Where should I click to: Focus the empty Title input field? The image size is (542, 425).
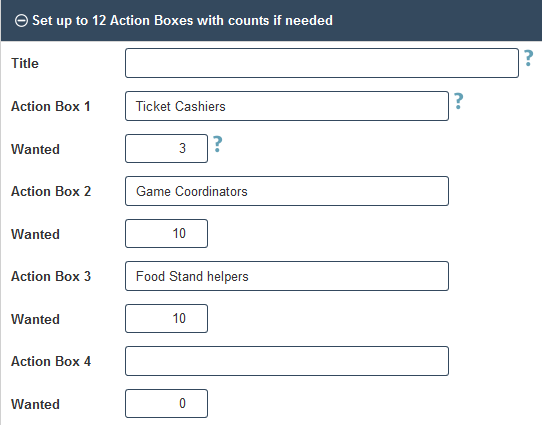point(322,63)
